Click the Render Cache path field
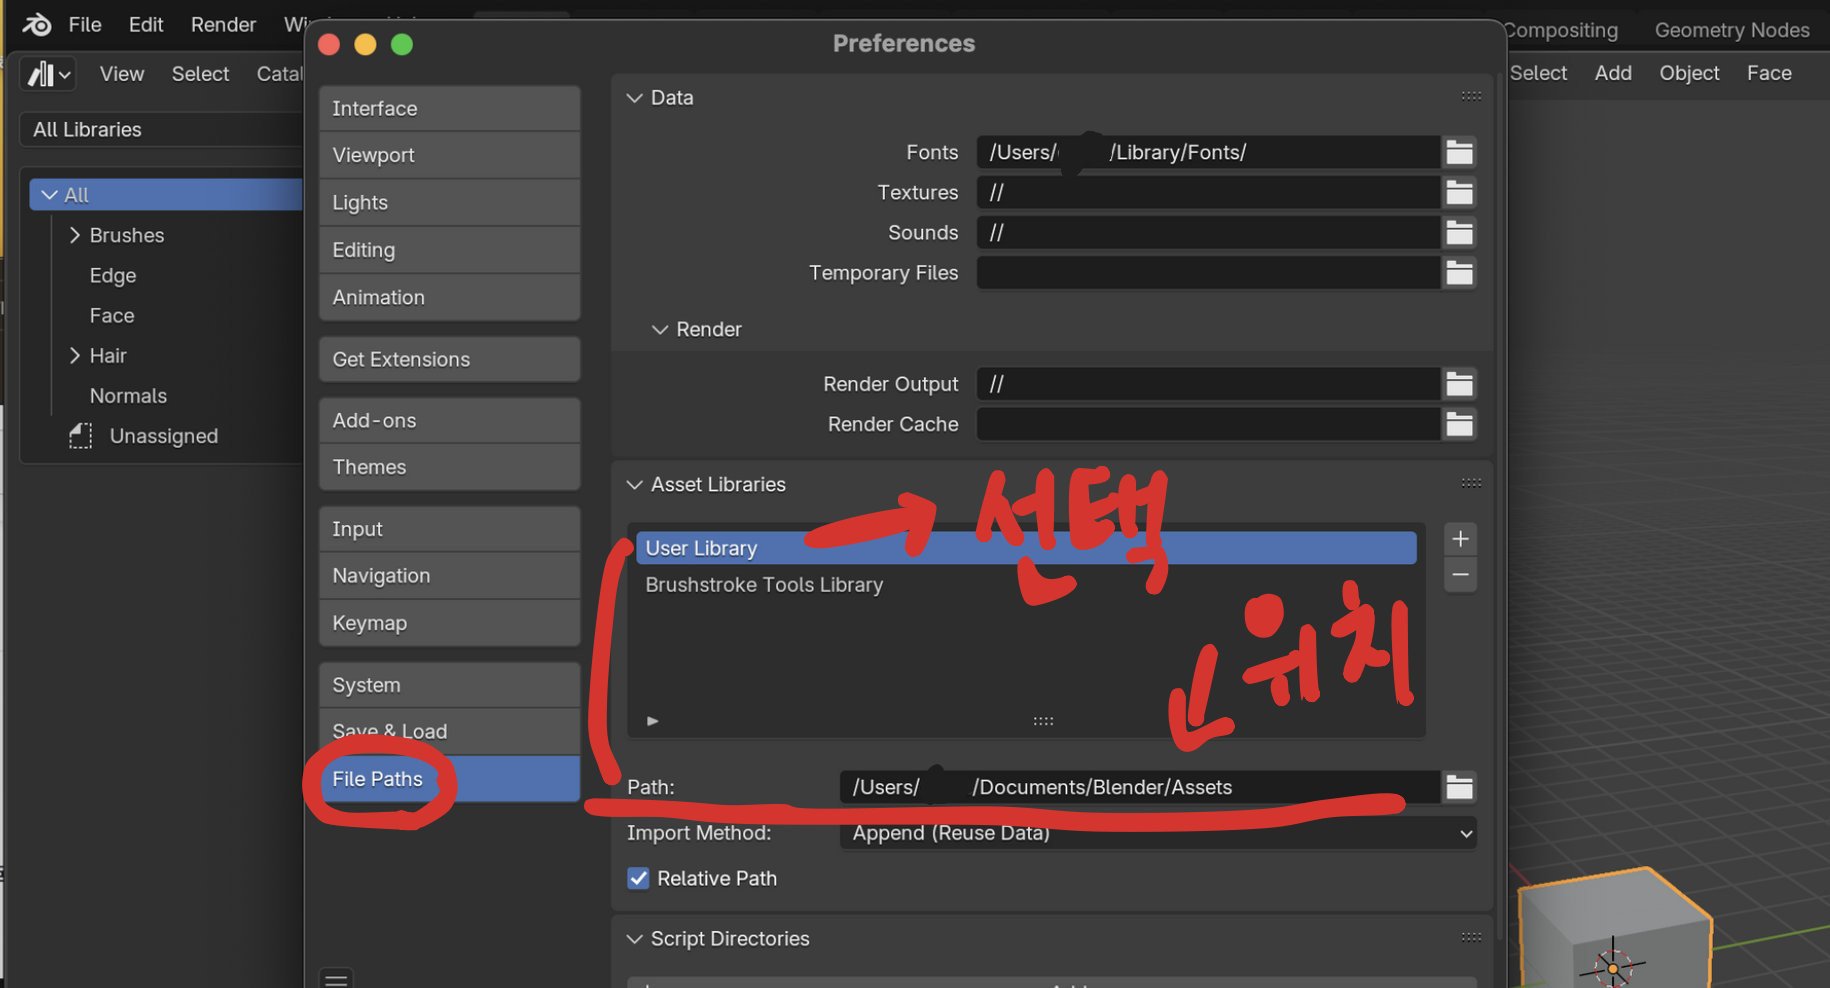1830x988 pixels. click(1208, 424)
